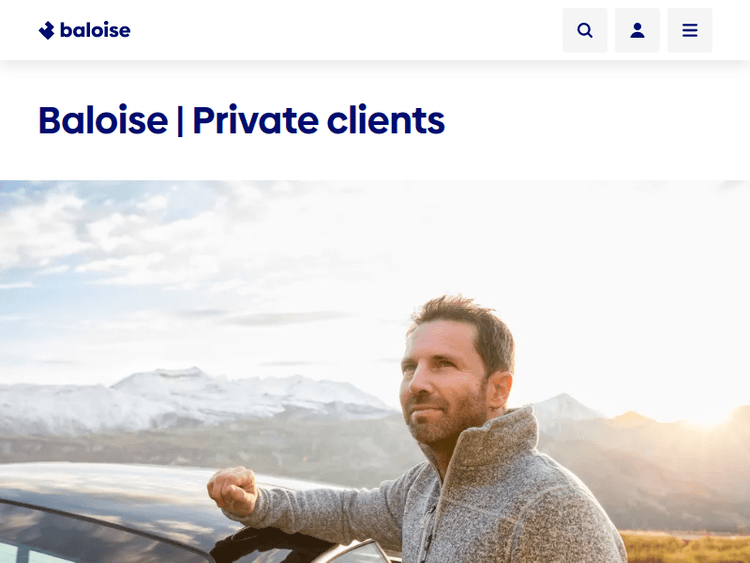
Task: Click 'Private clients' in the page heading
Action: click(x=319, y=120)
